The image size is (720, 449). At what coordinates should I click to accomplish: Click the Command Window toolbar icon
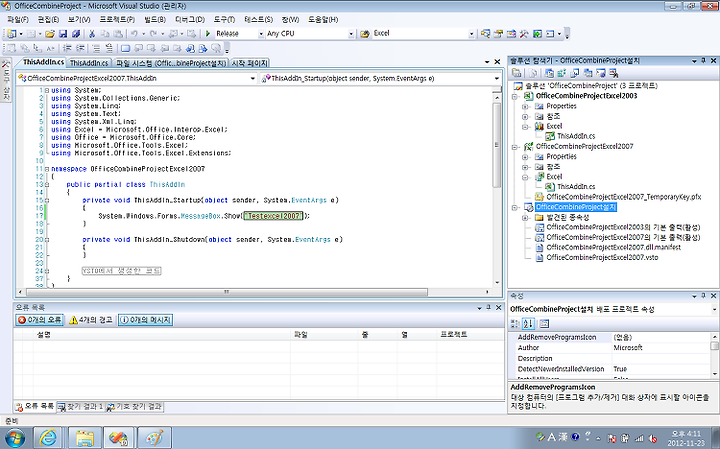coord(550,34)
